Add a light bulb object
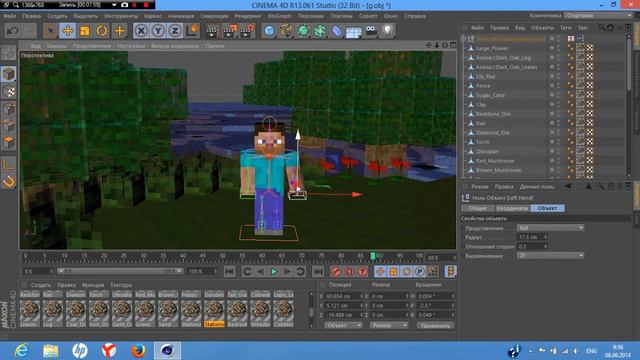Image resolution: width=640 pixels, height=360 pixels. pos(387,31)
